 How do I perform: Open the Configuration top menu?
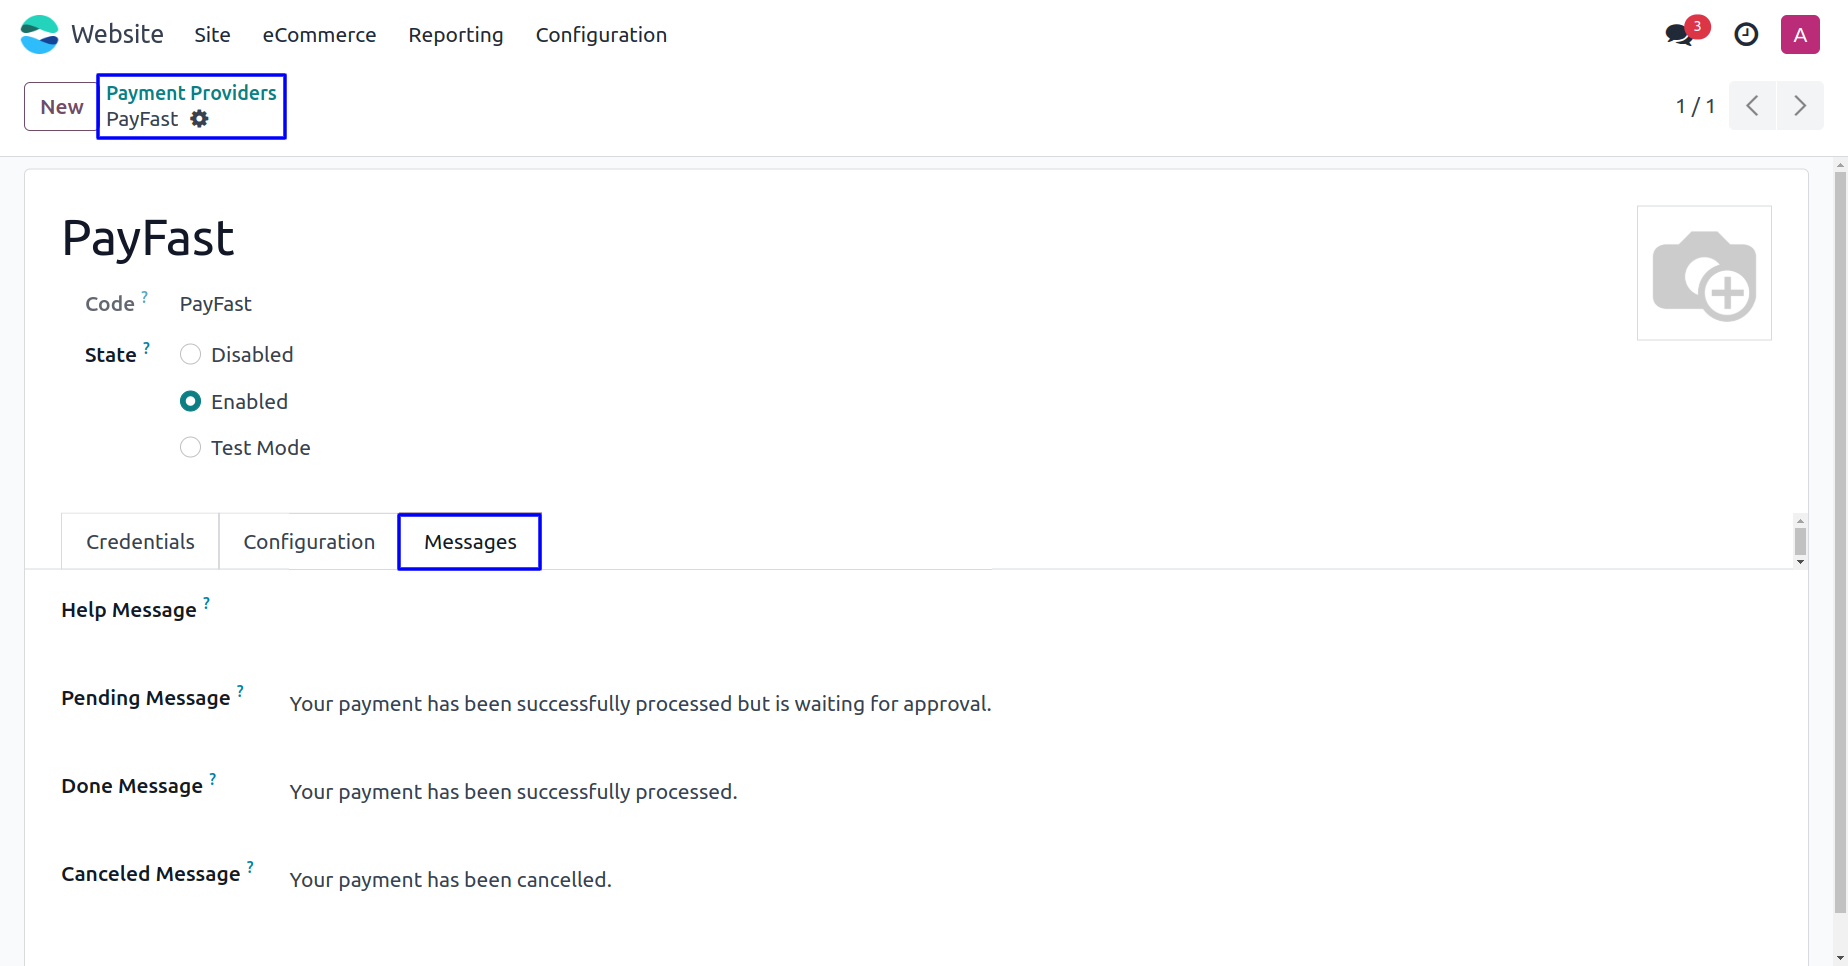pyautogui.click(x=601, y=35)
